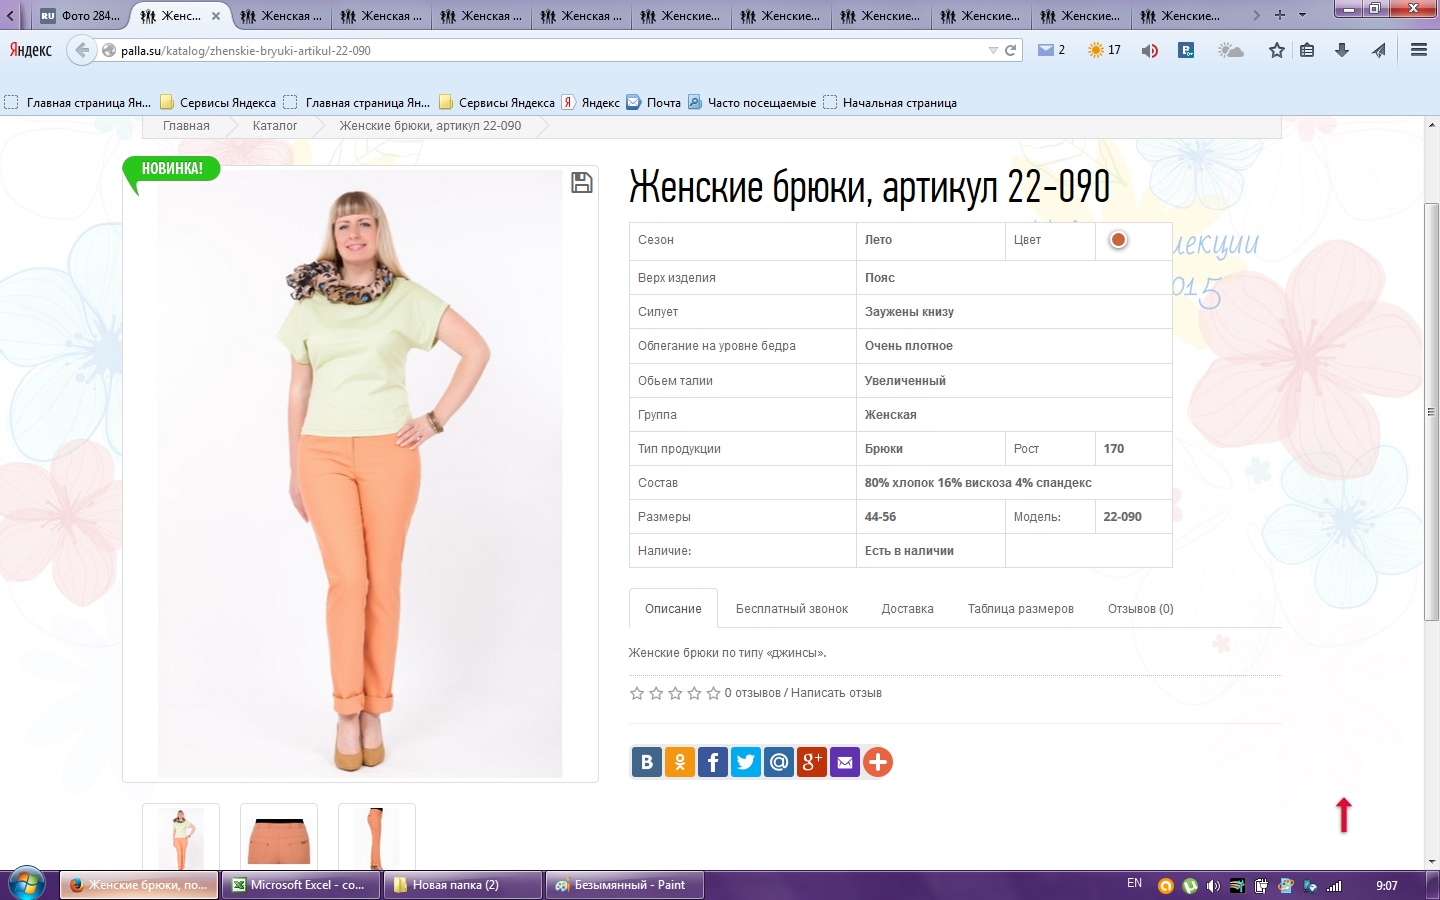The height and width of the screenshot is (900, 1440).
Task: Open the list all tabs dropdown
Action: [1302, 15]
